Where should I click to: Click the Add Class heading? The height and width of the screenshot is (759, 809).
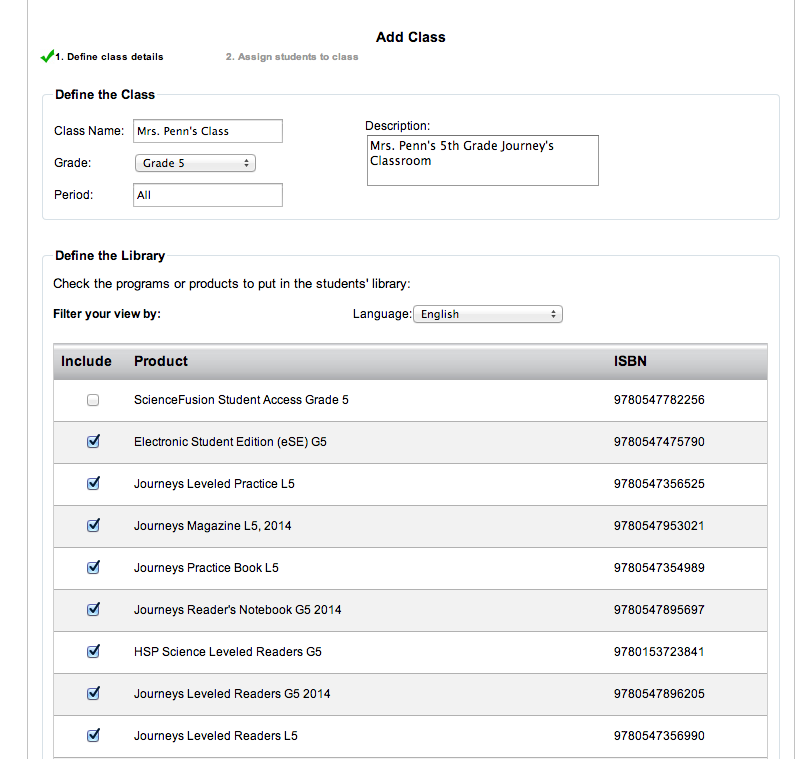[411, 37]
